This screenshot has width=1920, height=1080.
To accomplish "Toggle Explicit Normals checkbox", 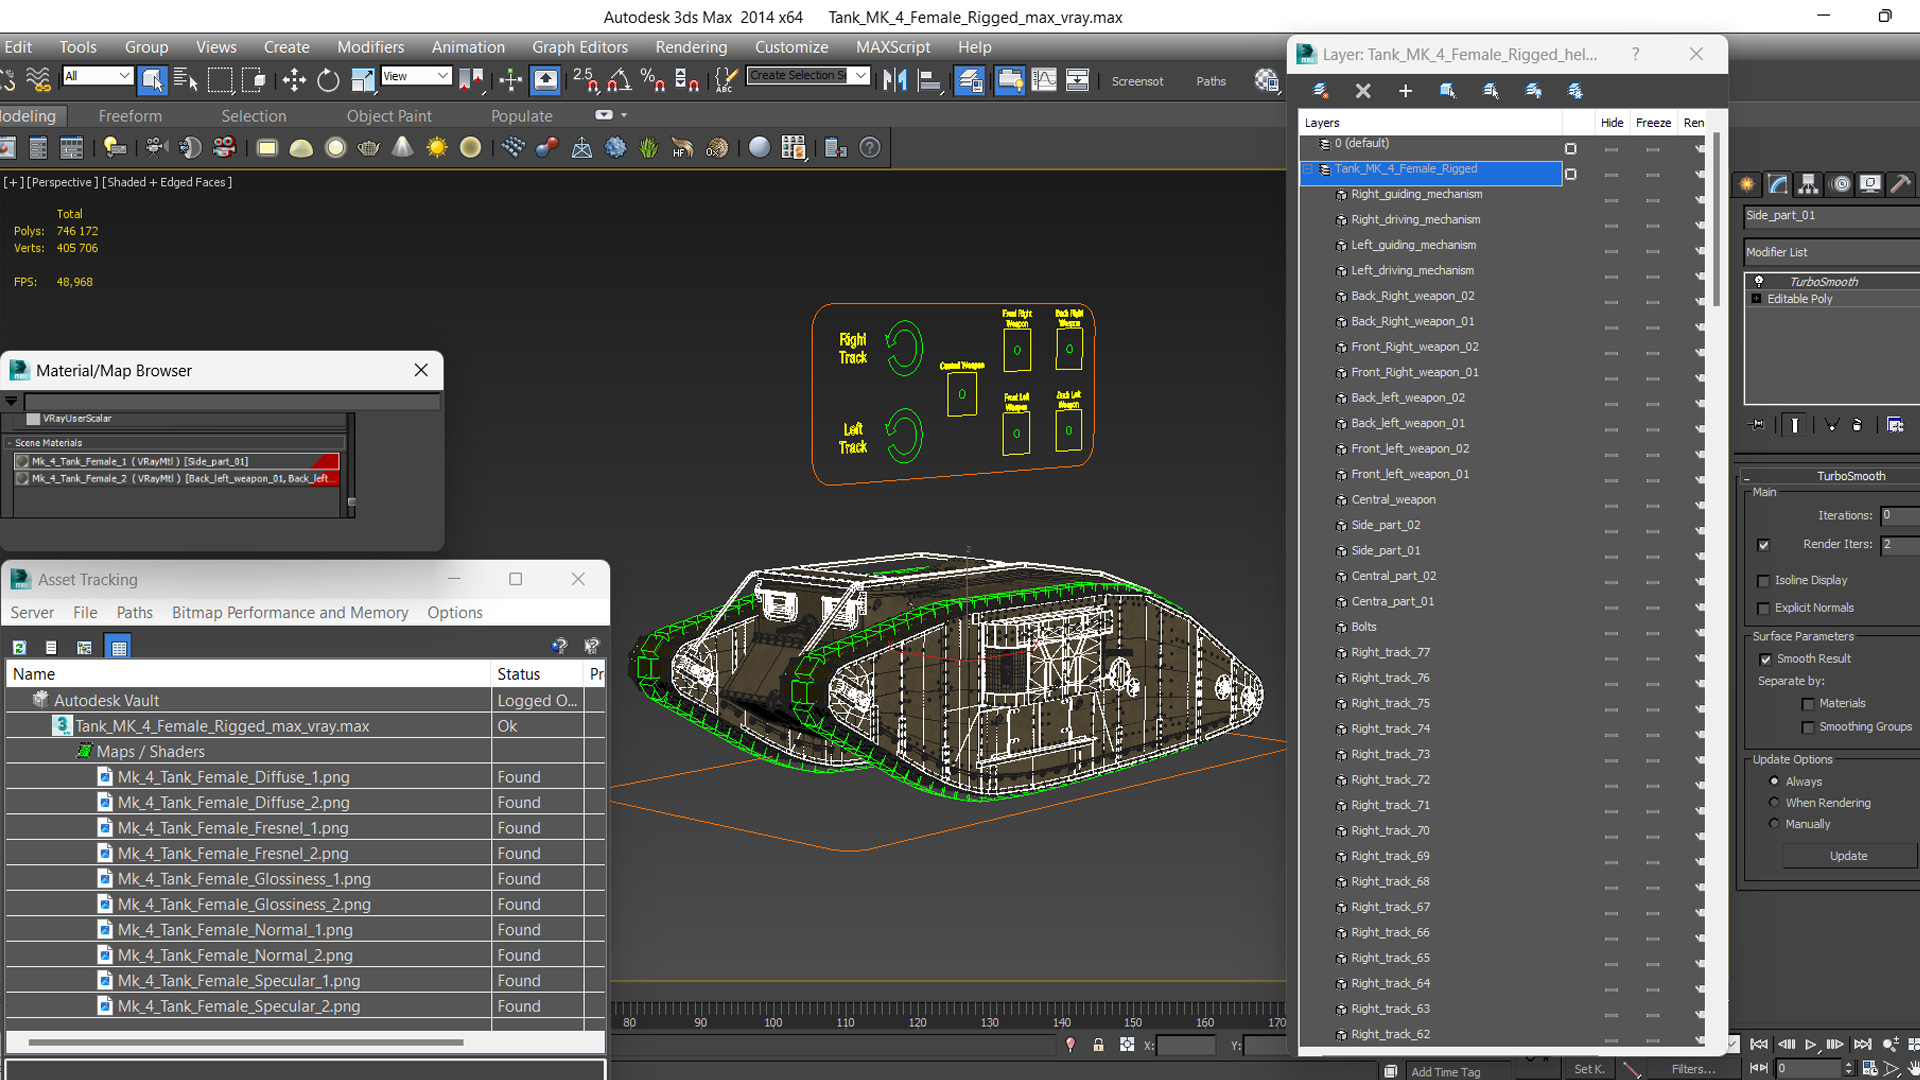I will point(1764,608).
